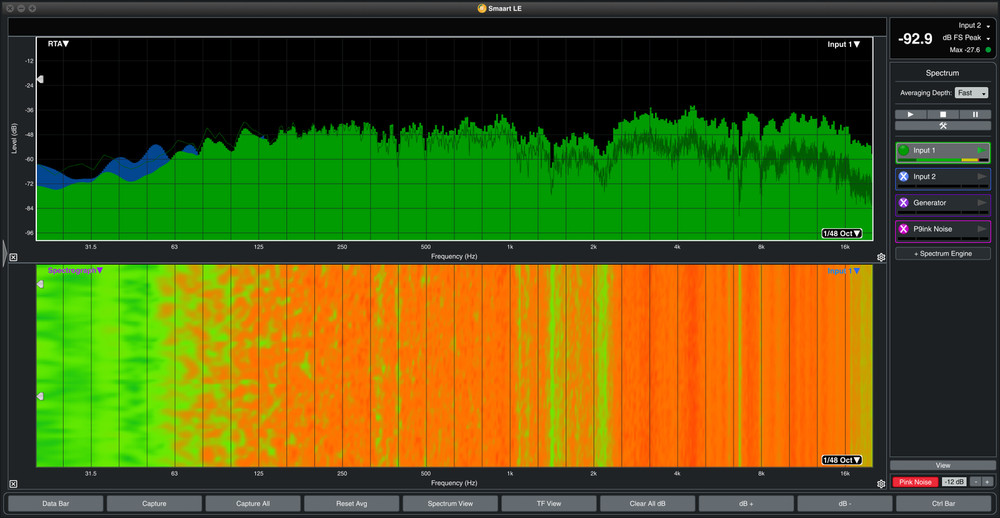The height and width of the screenshot is (518, 1000).
Task: Expand the RTA graph type menu
Action: (59, 44)
